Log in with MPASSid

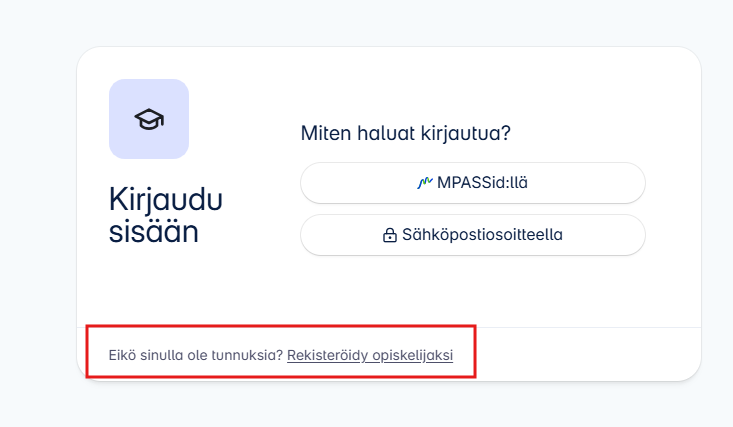tap(472, 183)
